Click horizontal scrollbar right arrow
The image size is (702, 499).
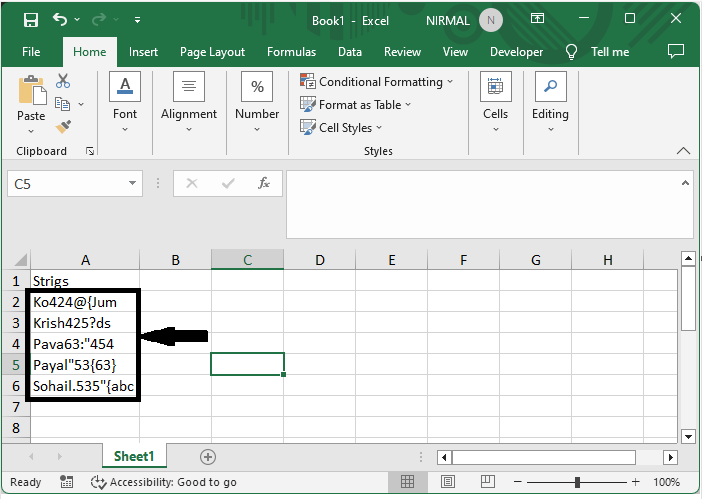tap(670, 457)
